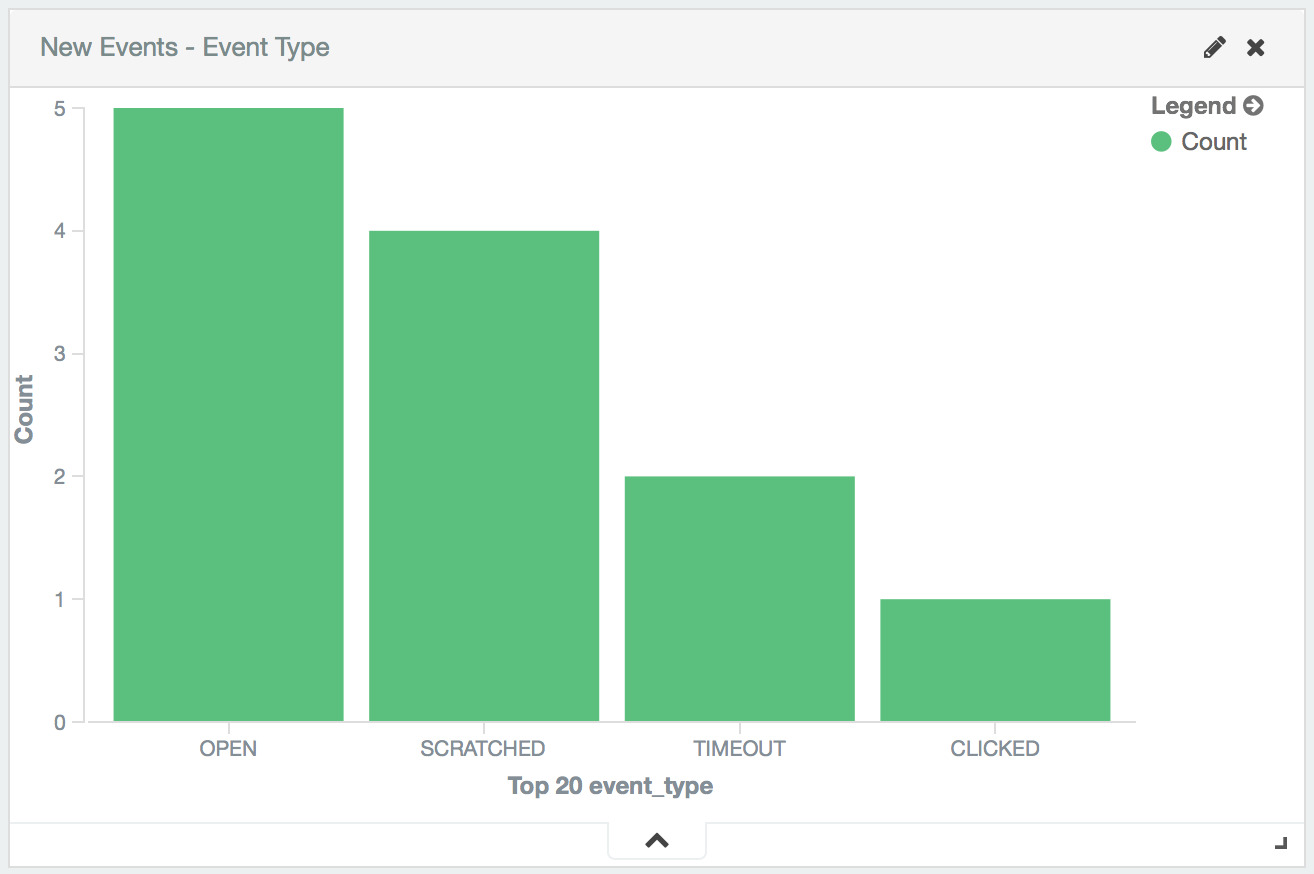The height and width of the screenshot is (874, 1314).
Task: Click the Top 20 event_type axis title
Action: click(610, 786)
